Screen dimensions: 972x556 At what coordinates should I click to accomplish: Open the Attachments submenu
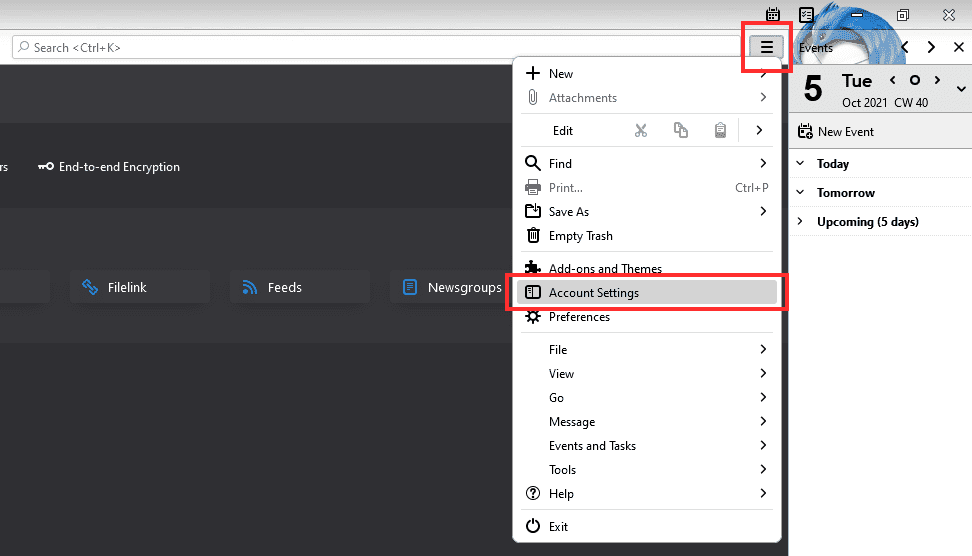pyautogui.click(x=647, y=98)
